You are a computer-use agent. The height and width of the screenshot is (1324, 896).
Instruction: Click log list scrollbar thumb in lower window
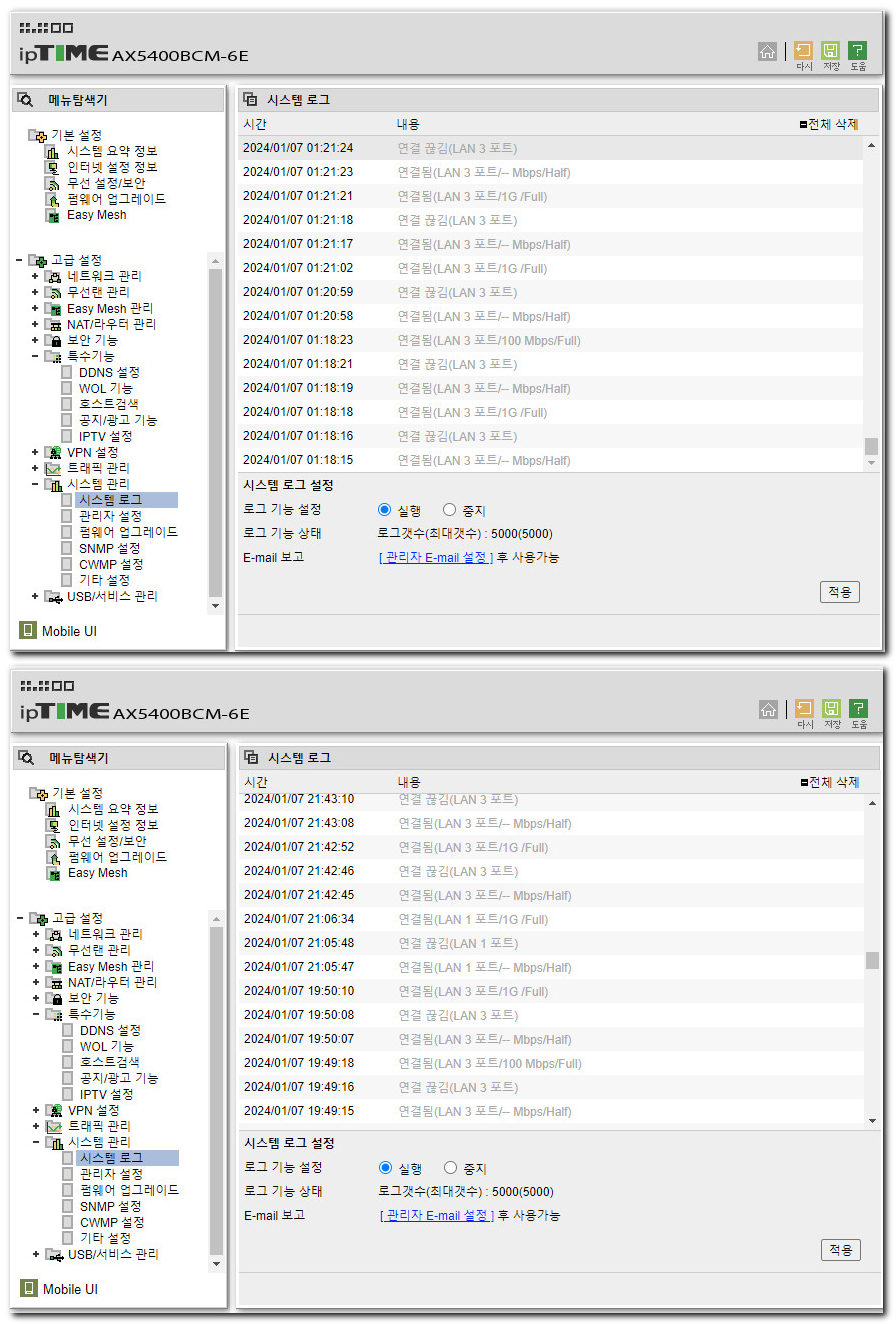pos(872,960)
